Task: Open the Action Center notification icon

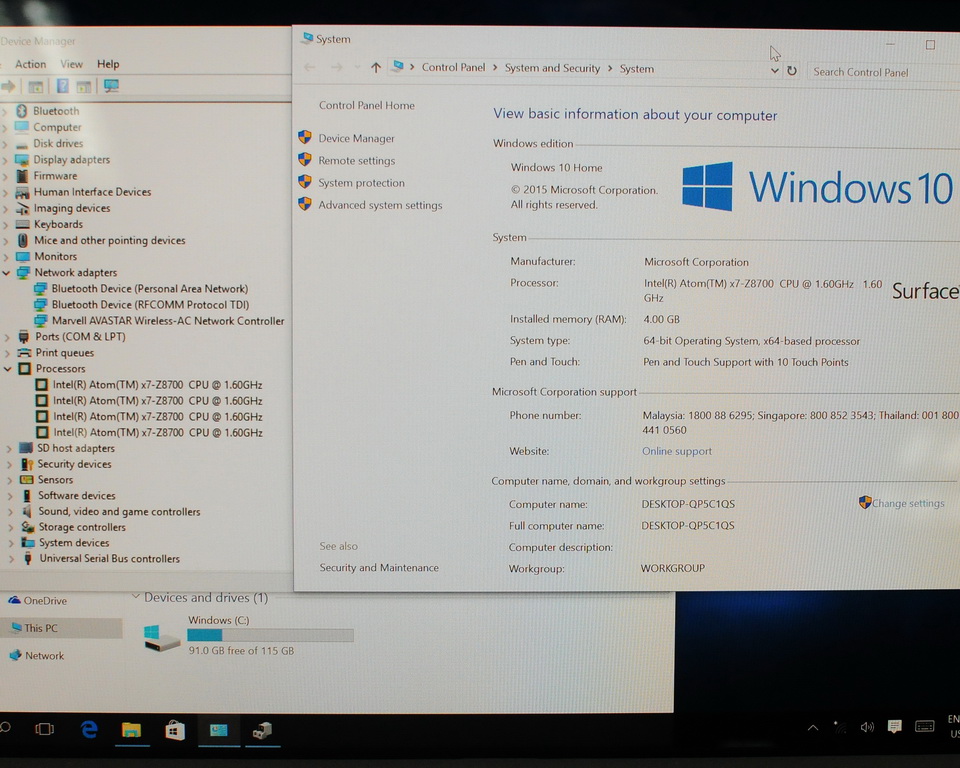Action: click(x=894, y=727)
